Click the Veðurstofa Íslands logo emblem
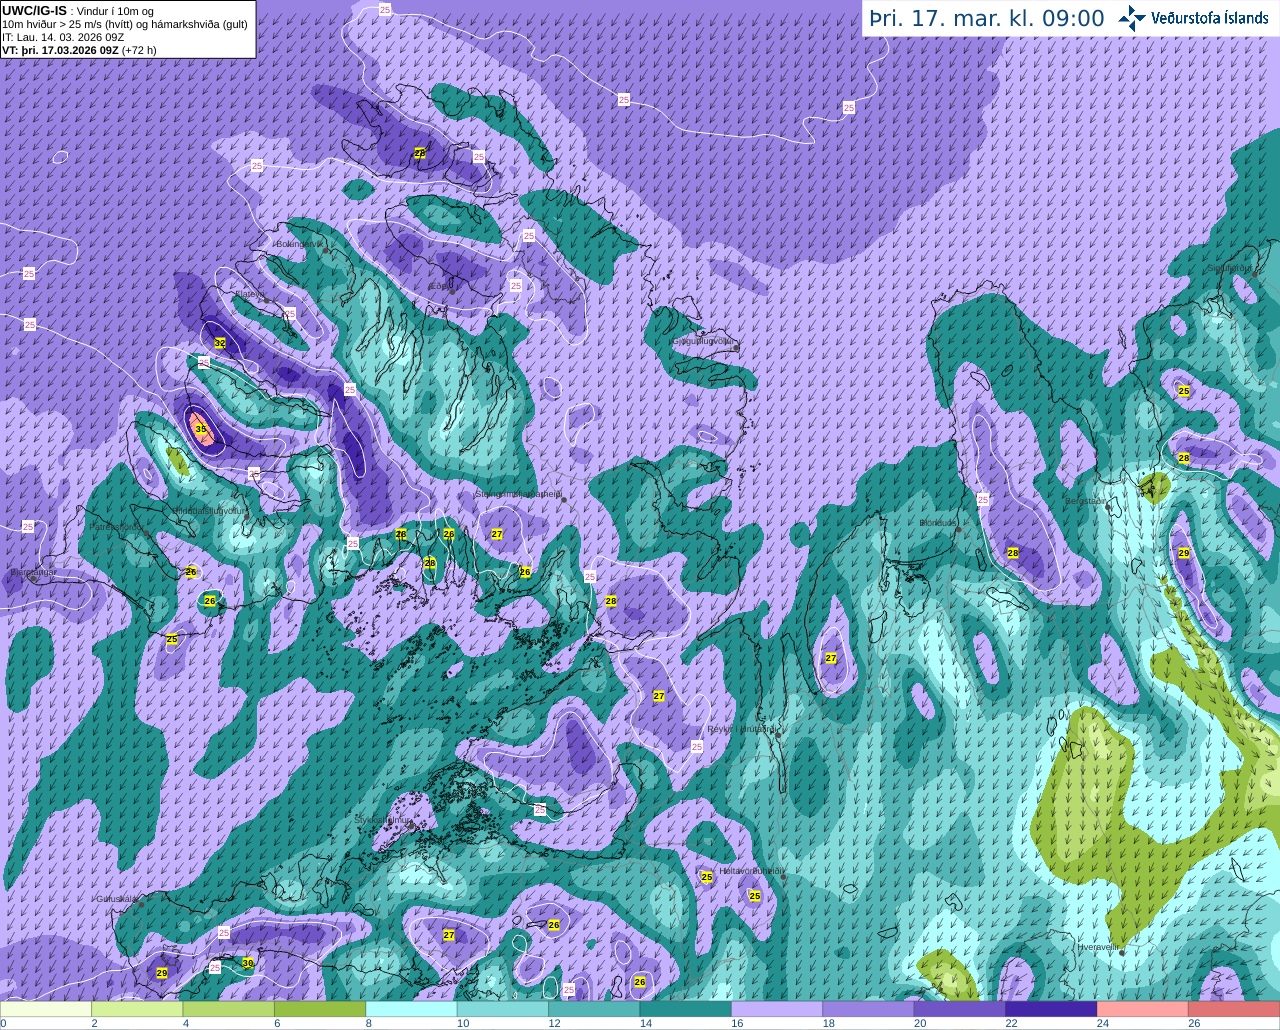This screenshot has height=1030, width=1280. pyautogui.click(x=1131, y=18)
